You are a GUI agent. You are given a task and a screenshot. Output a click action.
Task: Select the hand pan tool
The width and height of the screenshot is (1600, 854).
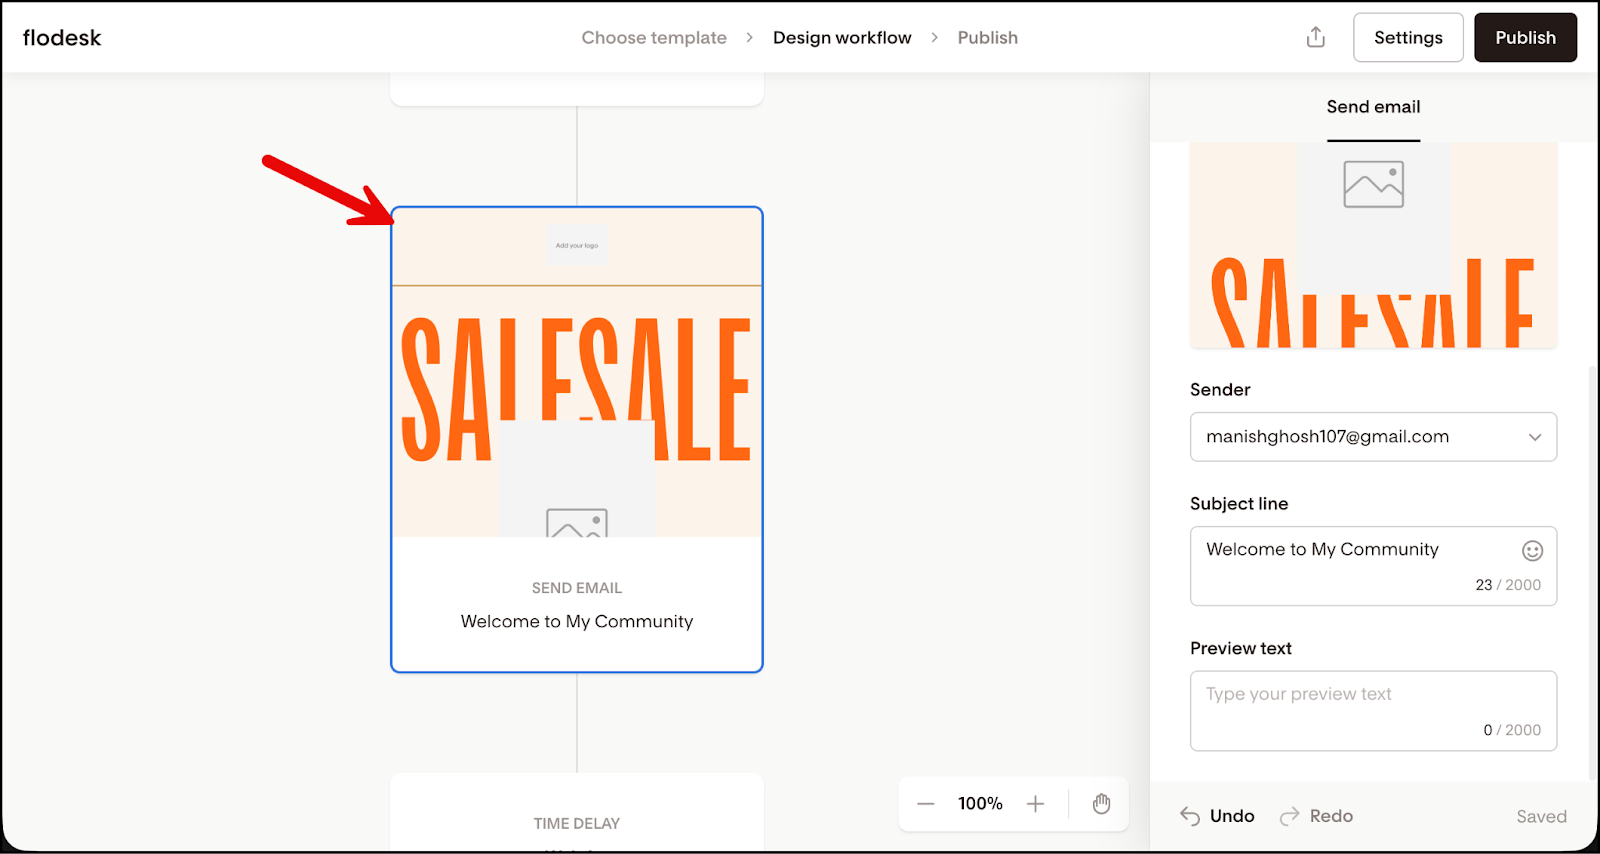point(1101,804)
